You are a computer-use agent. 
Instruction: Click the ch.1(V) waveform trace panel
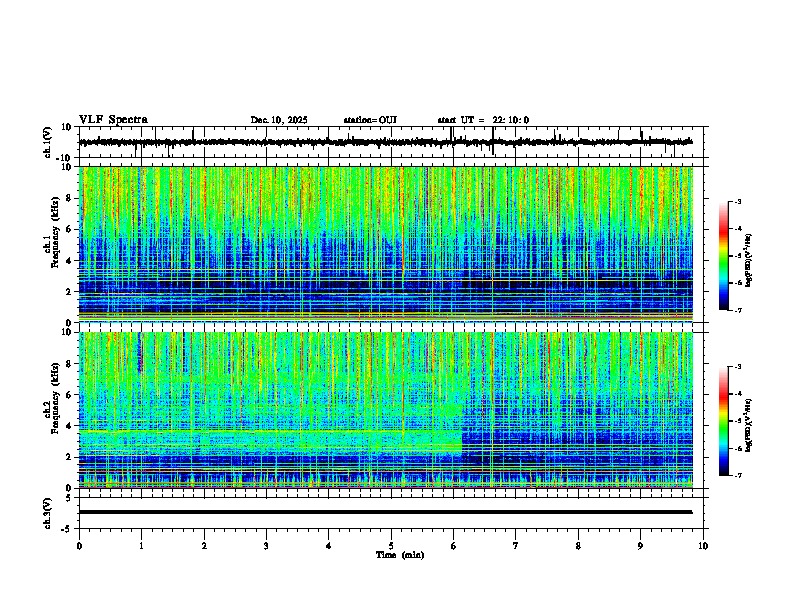(391, 142)
